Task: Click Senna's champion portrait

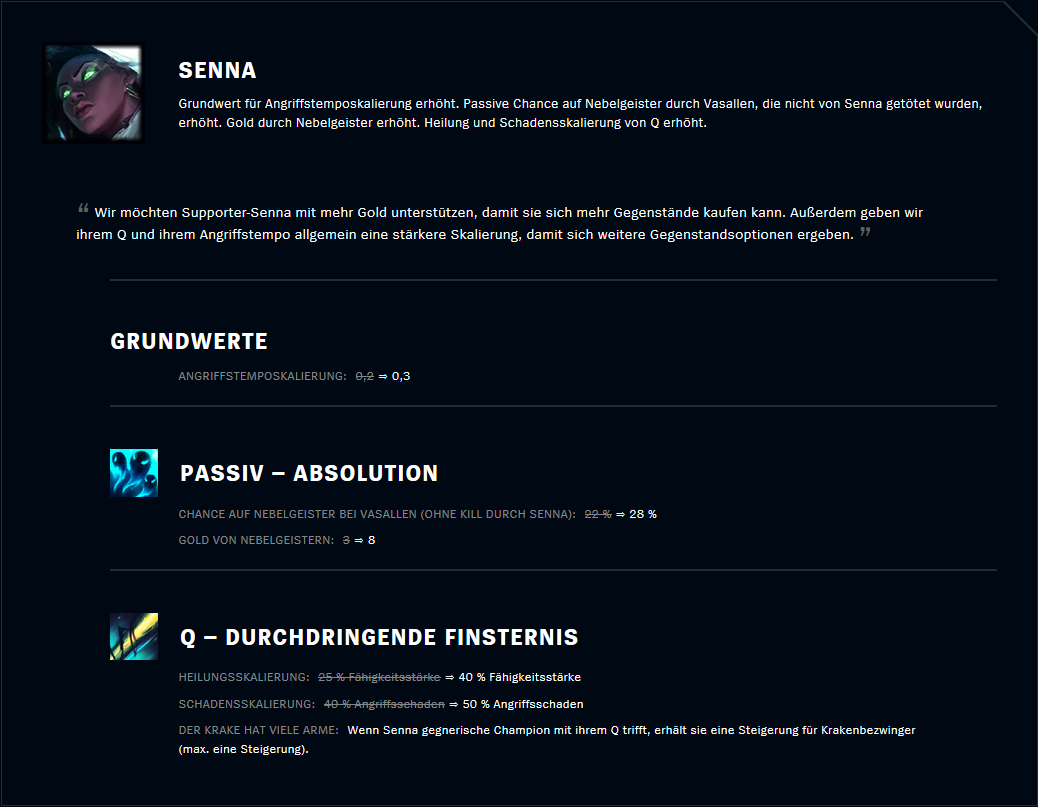Action: click(93, 93)
